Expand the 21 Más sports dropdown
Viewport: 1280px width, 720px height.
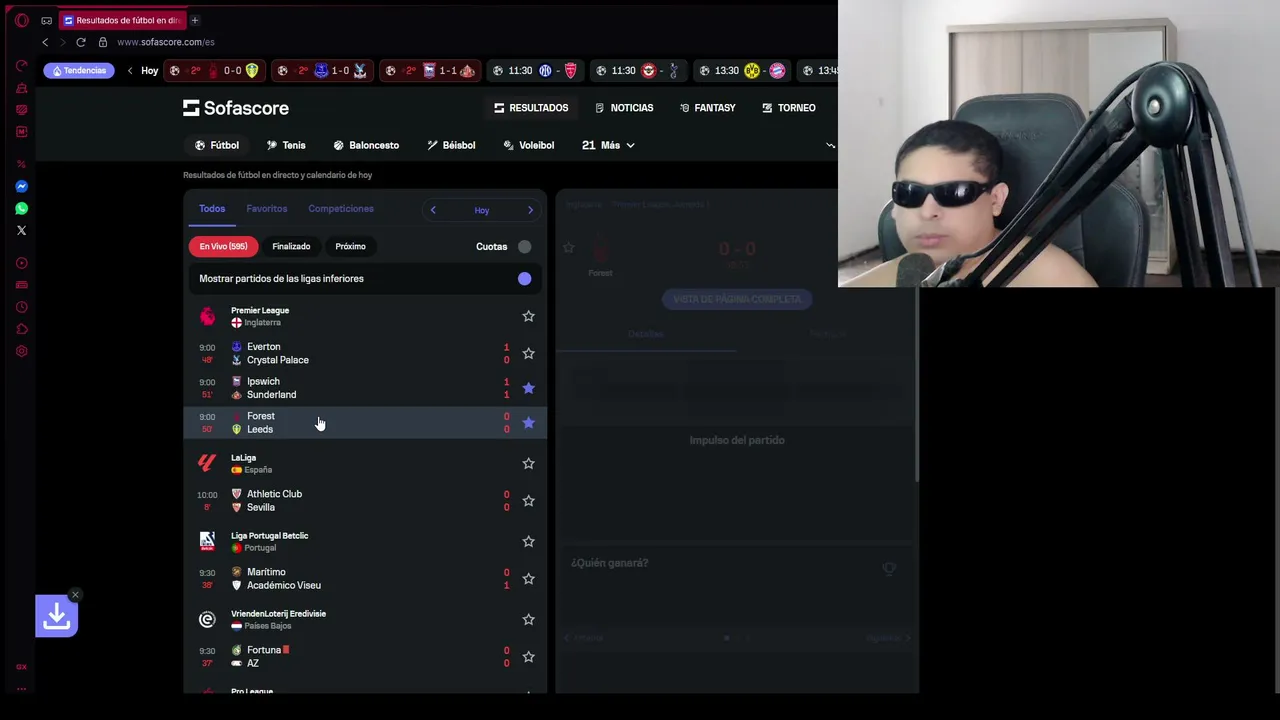coord(608,145)
